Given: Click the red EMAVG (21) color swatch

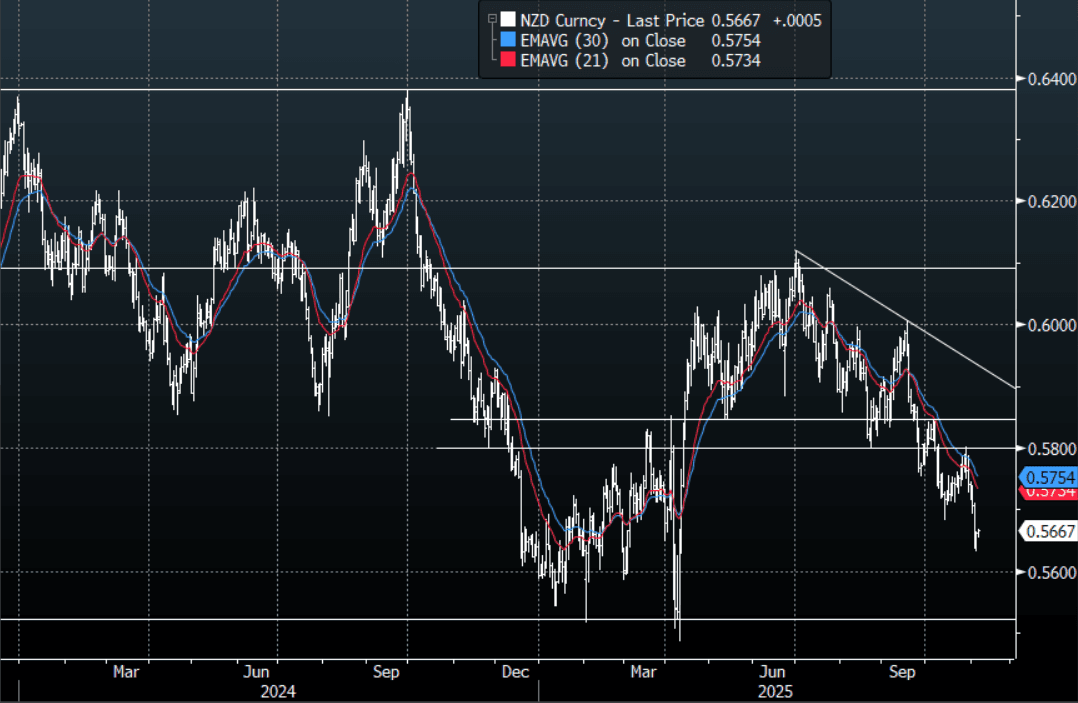Looking at the screenshot, I should pos(508,61).
